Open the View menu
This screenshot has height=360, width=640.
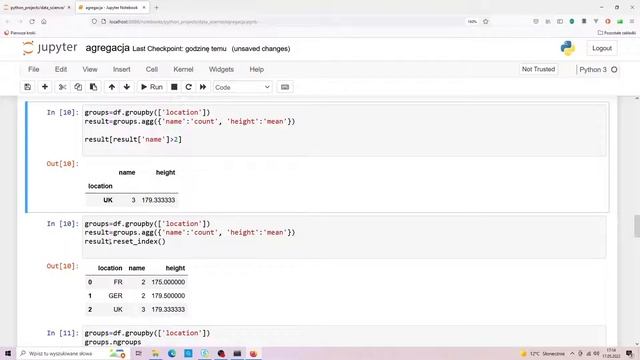tap(90, 69)
